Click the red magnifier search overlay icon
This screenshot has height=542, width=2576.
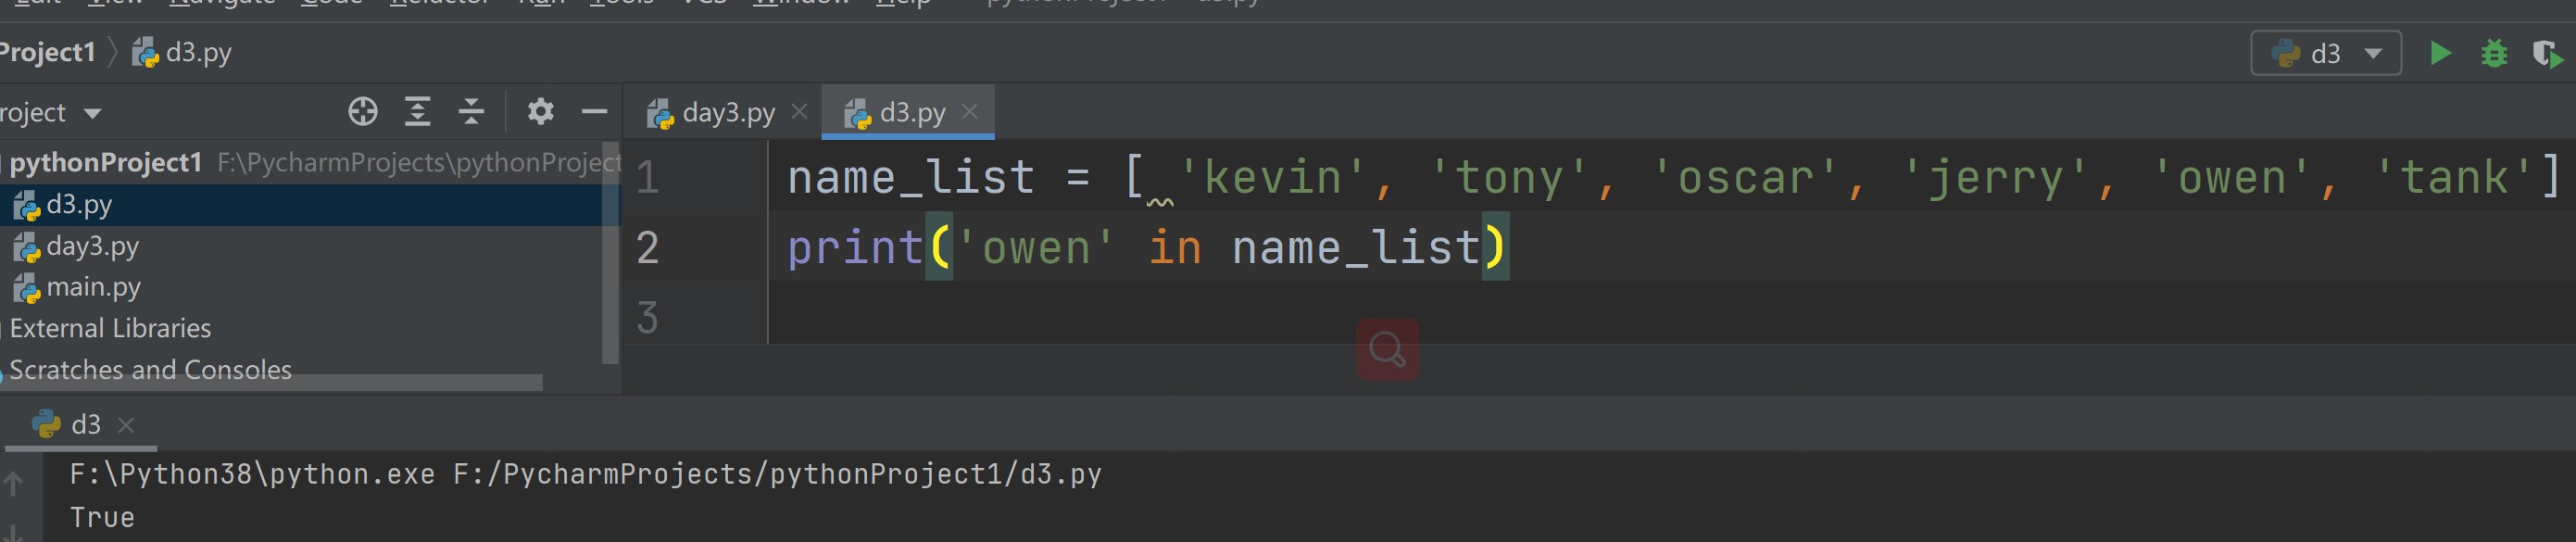coord(1387,349)
